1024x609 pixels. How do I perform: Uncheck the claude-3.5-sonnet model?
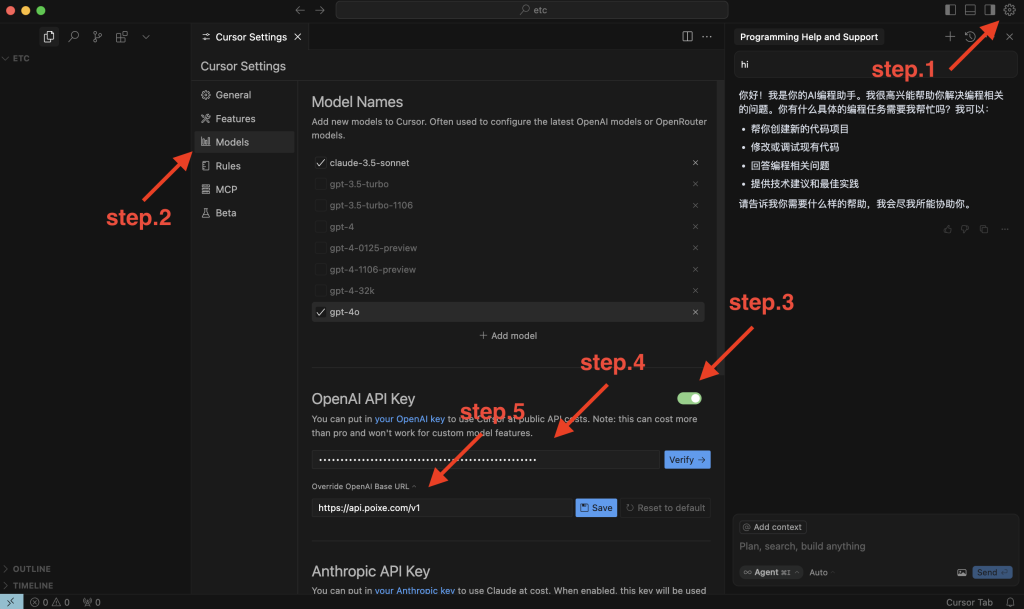click(321, 163)
